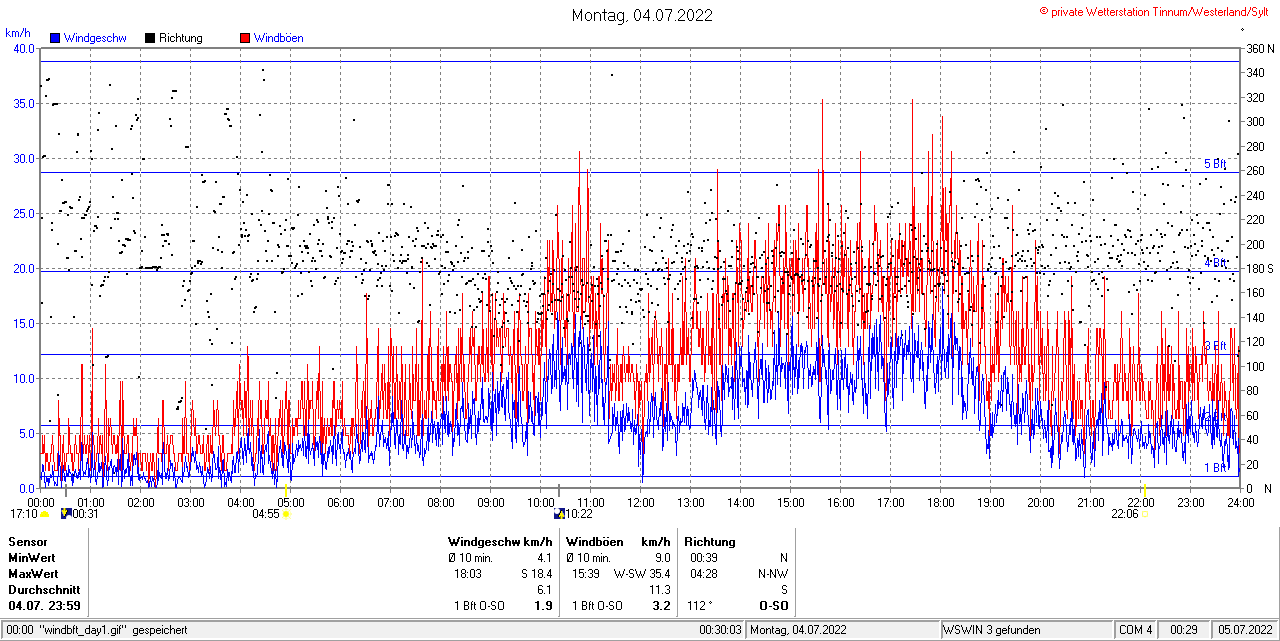Screen dimensions: 1280x641
Task: Click the 'Richtung' legend label at top
Action: point(181,38)
